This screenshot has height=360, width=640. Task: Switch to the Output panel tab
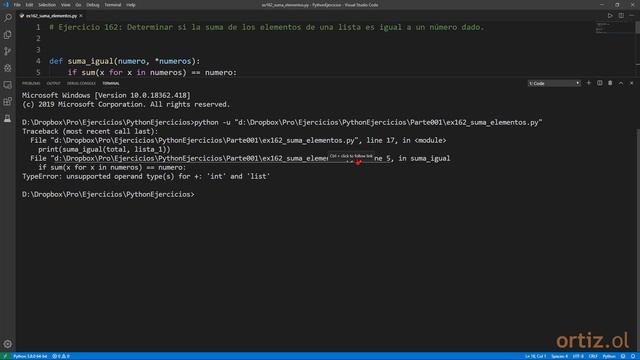tap(53, 83)
